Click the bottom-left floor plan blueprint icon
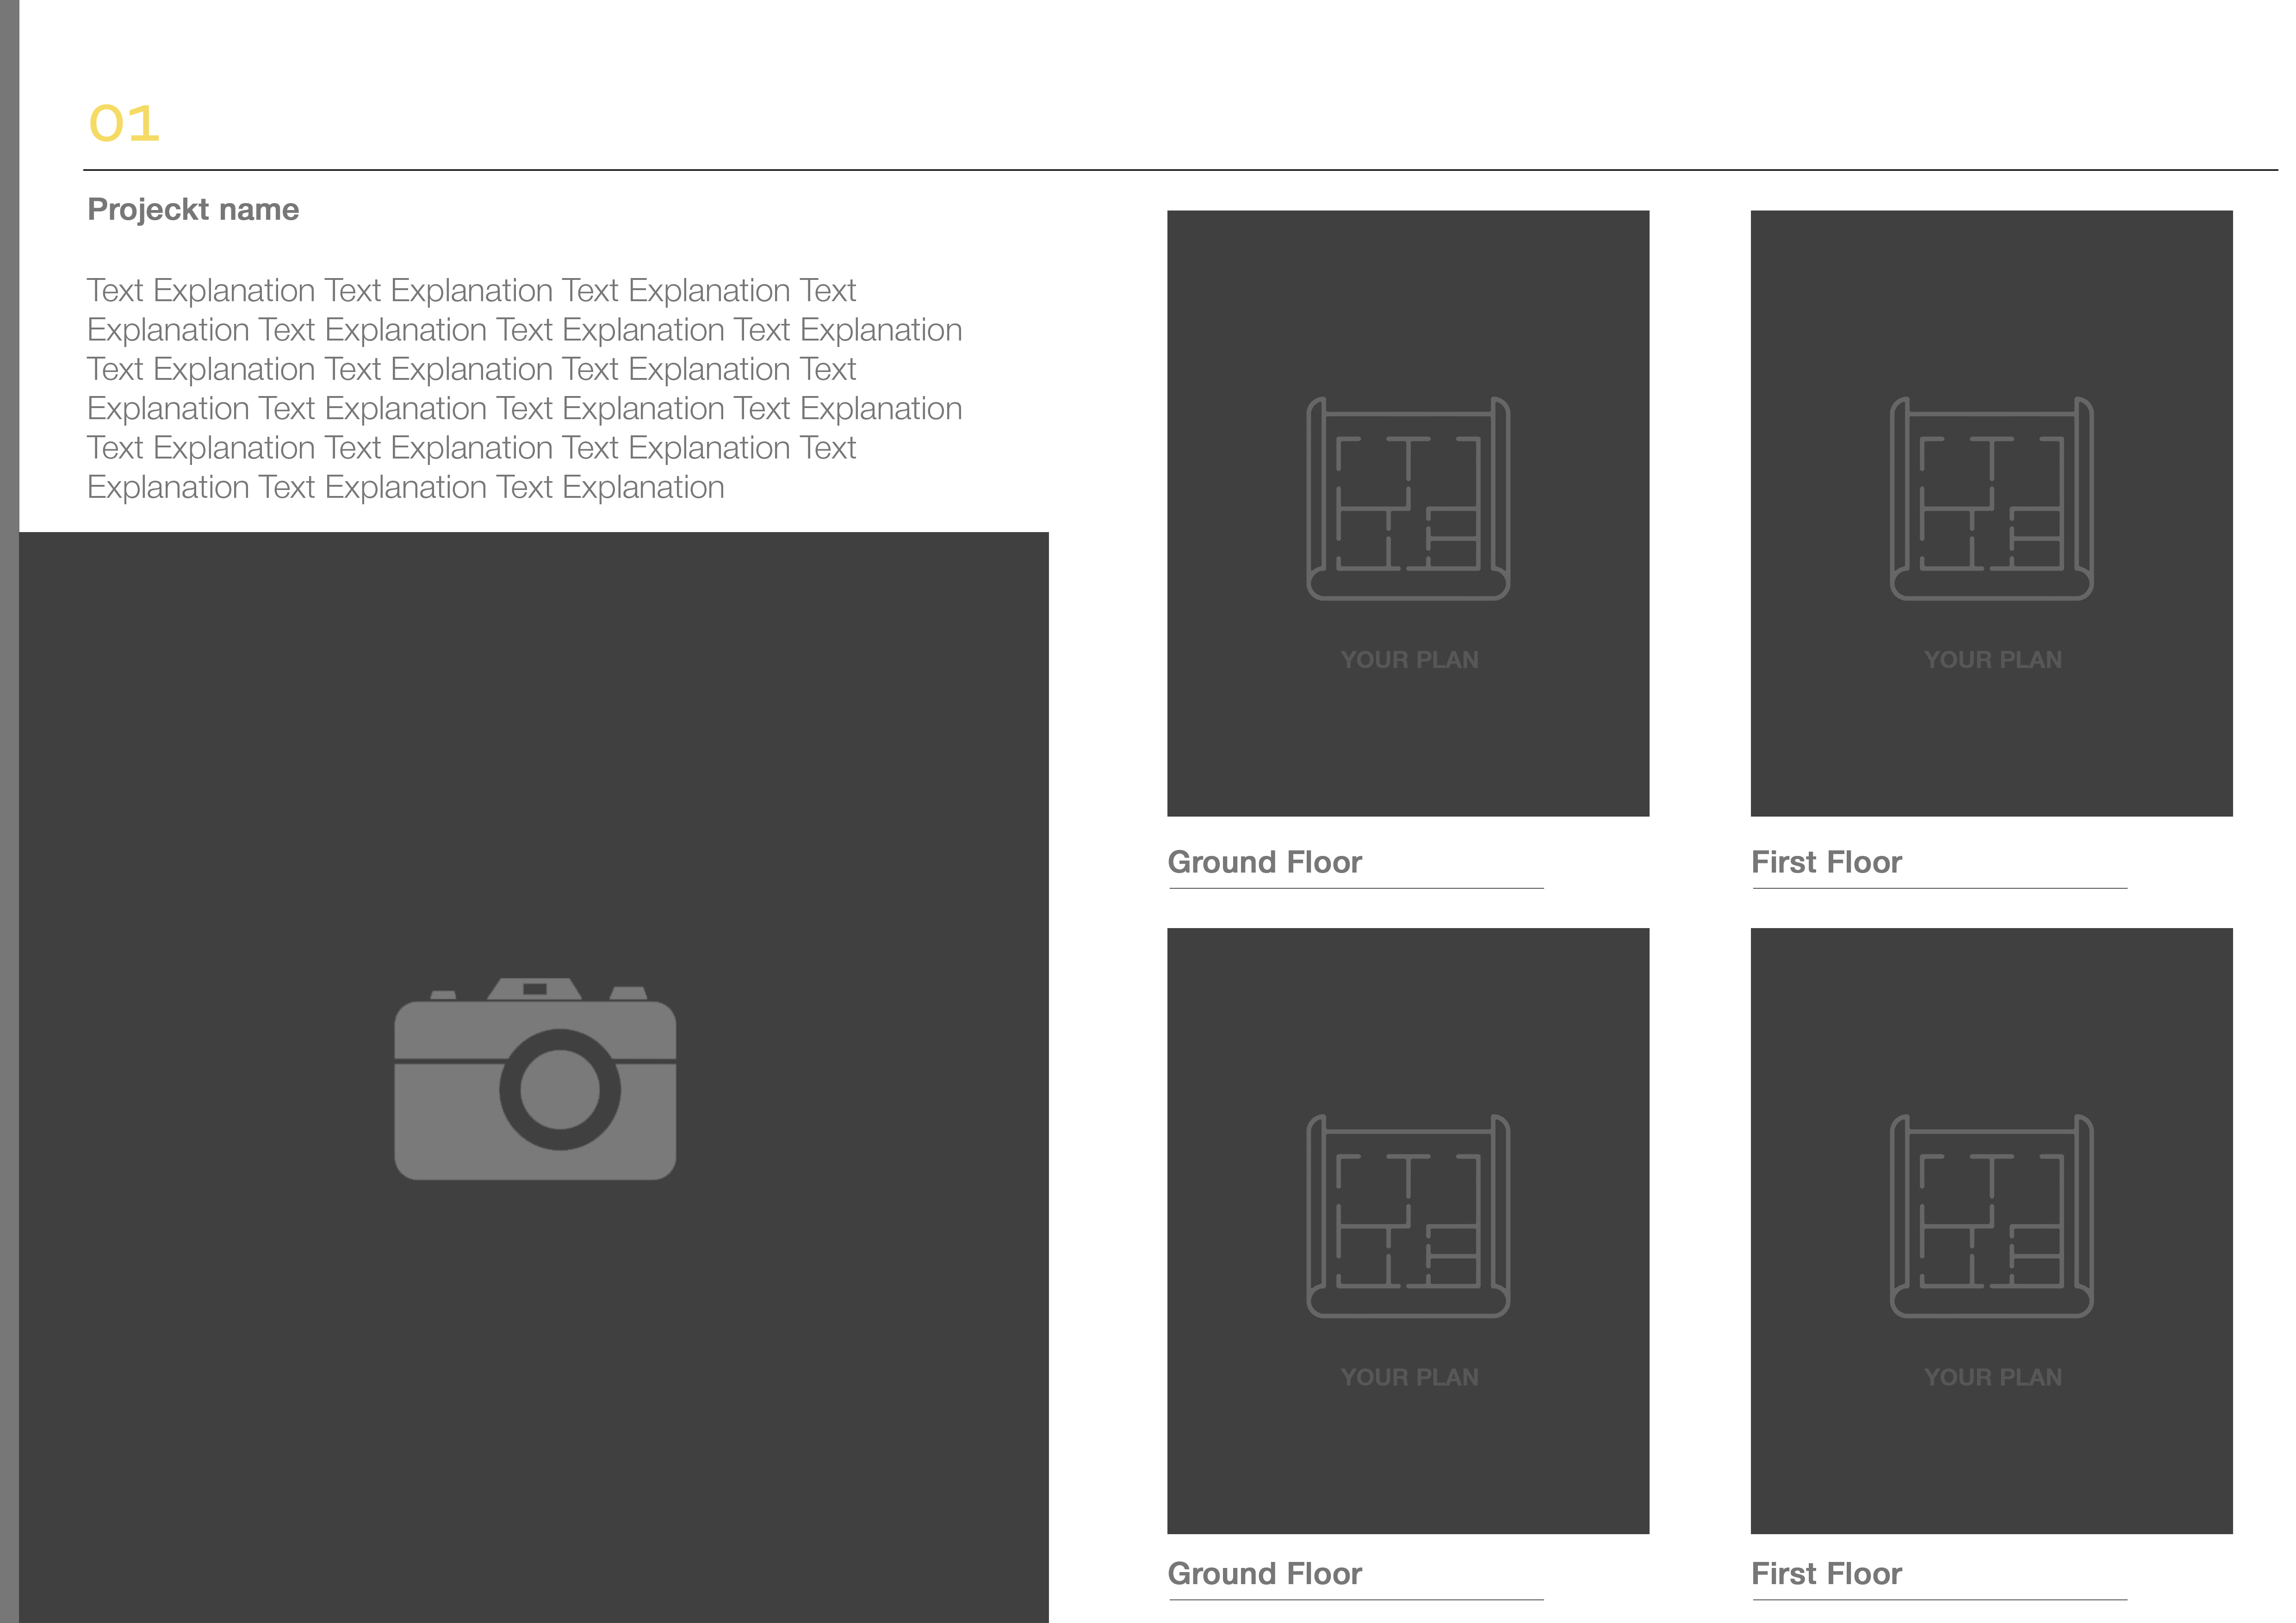The image size is (2296, 1623). pos(1408,1216)
